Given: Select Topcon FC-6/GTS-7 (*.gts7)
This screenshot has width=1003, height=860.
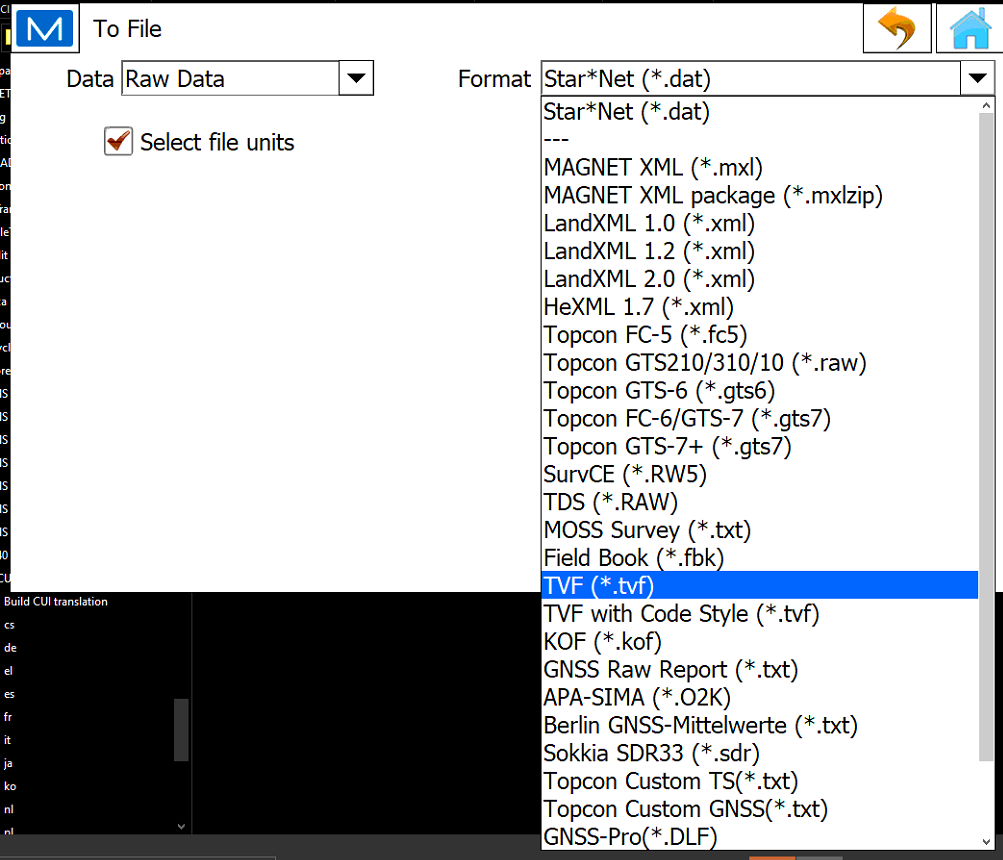Looking at the screenshot, I should 760,418.
